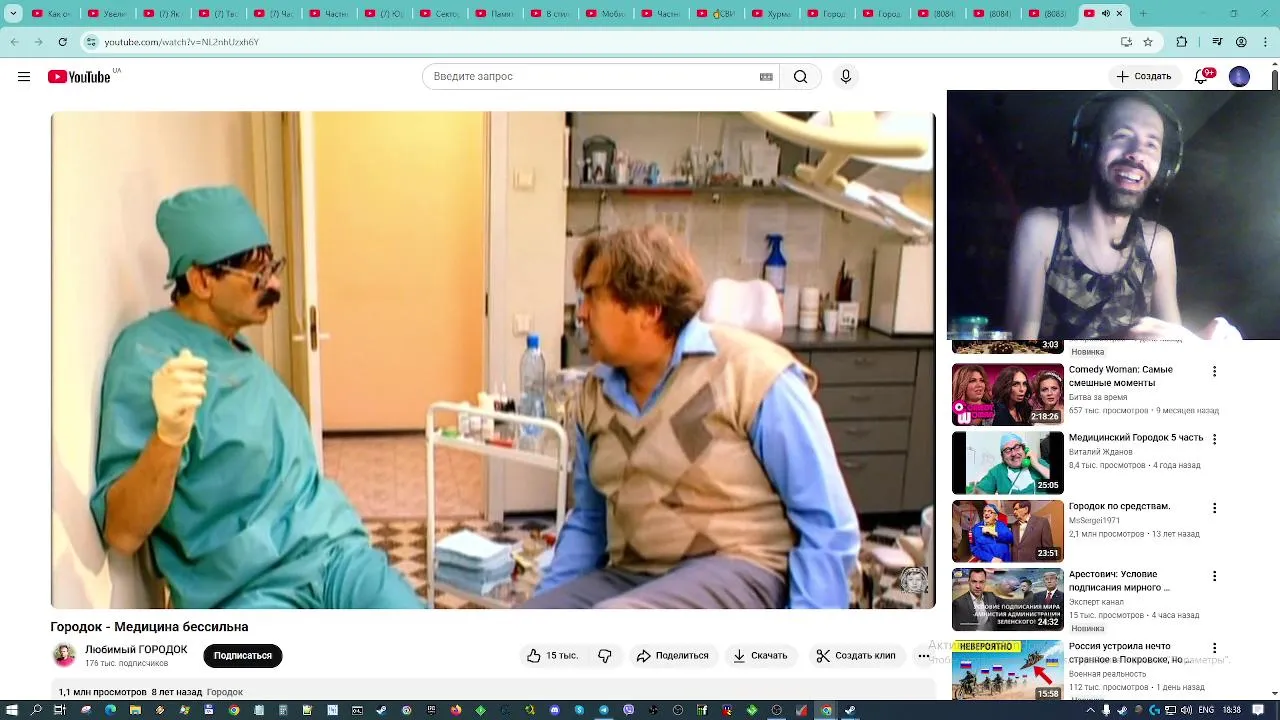This screenshot has height=720, width=1280.
Task: Open options menu for 'Медицинский Городок 5 часть'
Action: 1215,439
